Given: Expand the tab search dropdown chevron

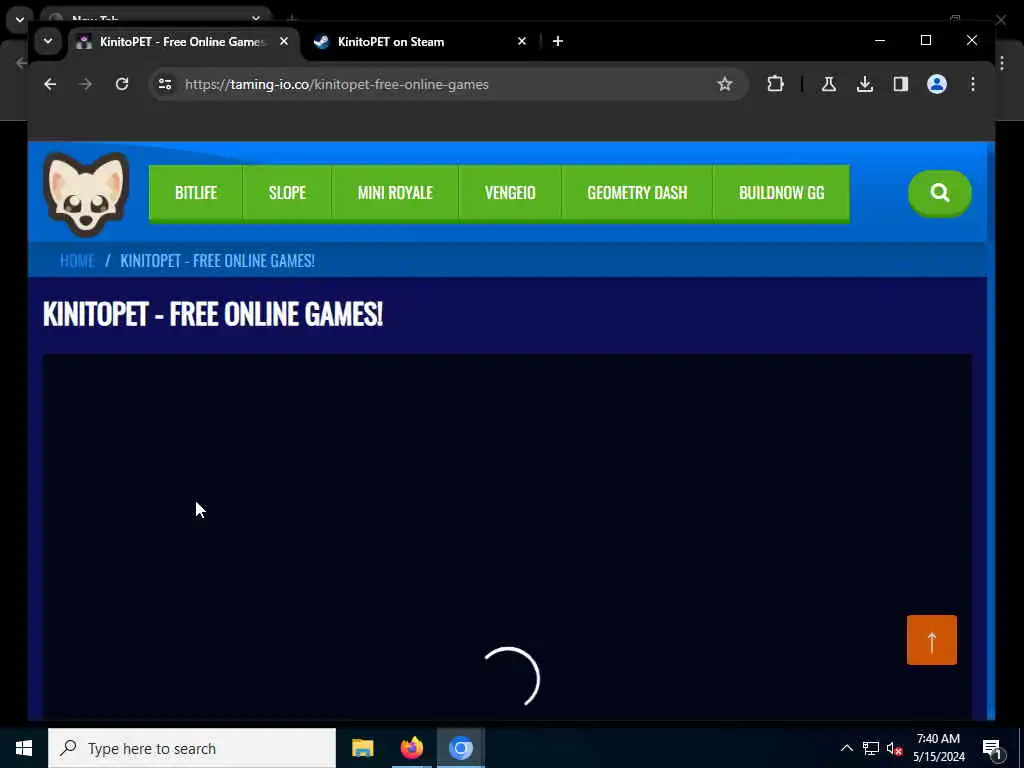Looking at the screenshot, I should tap(48, 41).
